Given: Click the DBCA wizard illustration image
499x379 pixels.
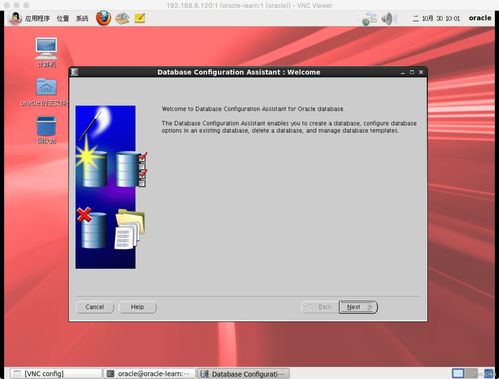Looking at the screenshot, I should point(110,187).
